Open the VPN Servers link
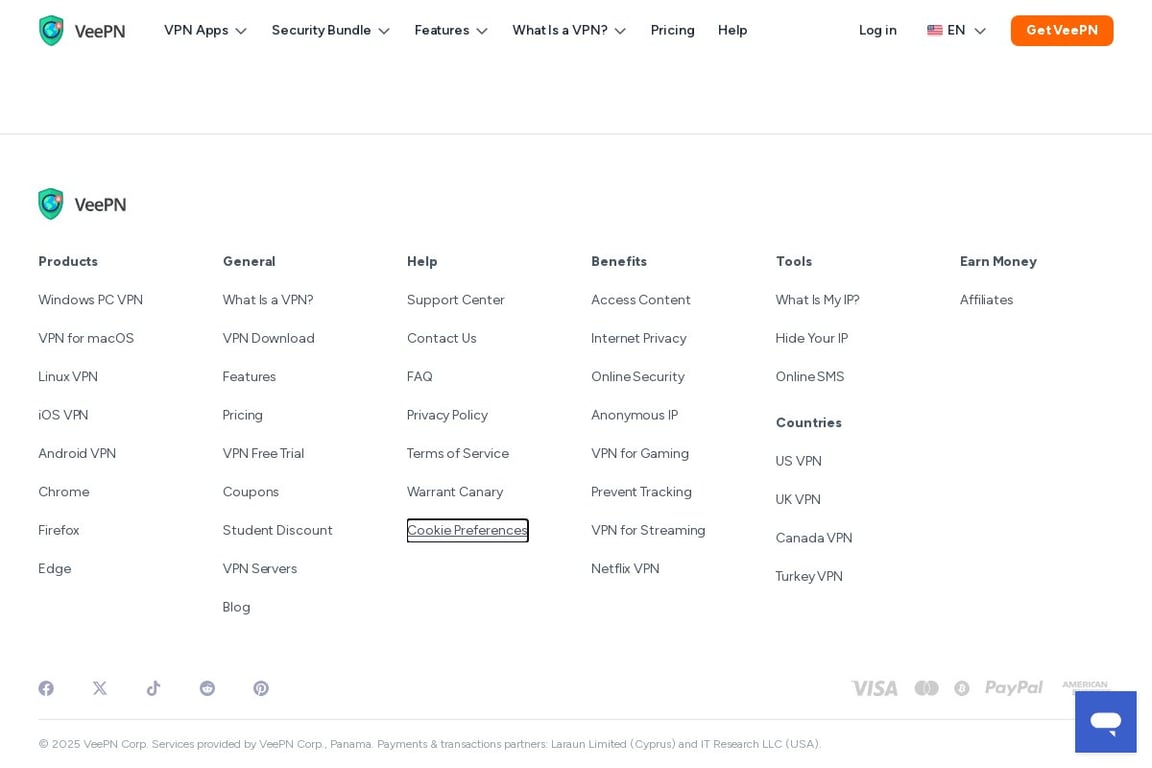Screen dimensions: 1152x768 pyautogui.click(x=259, y=568)
